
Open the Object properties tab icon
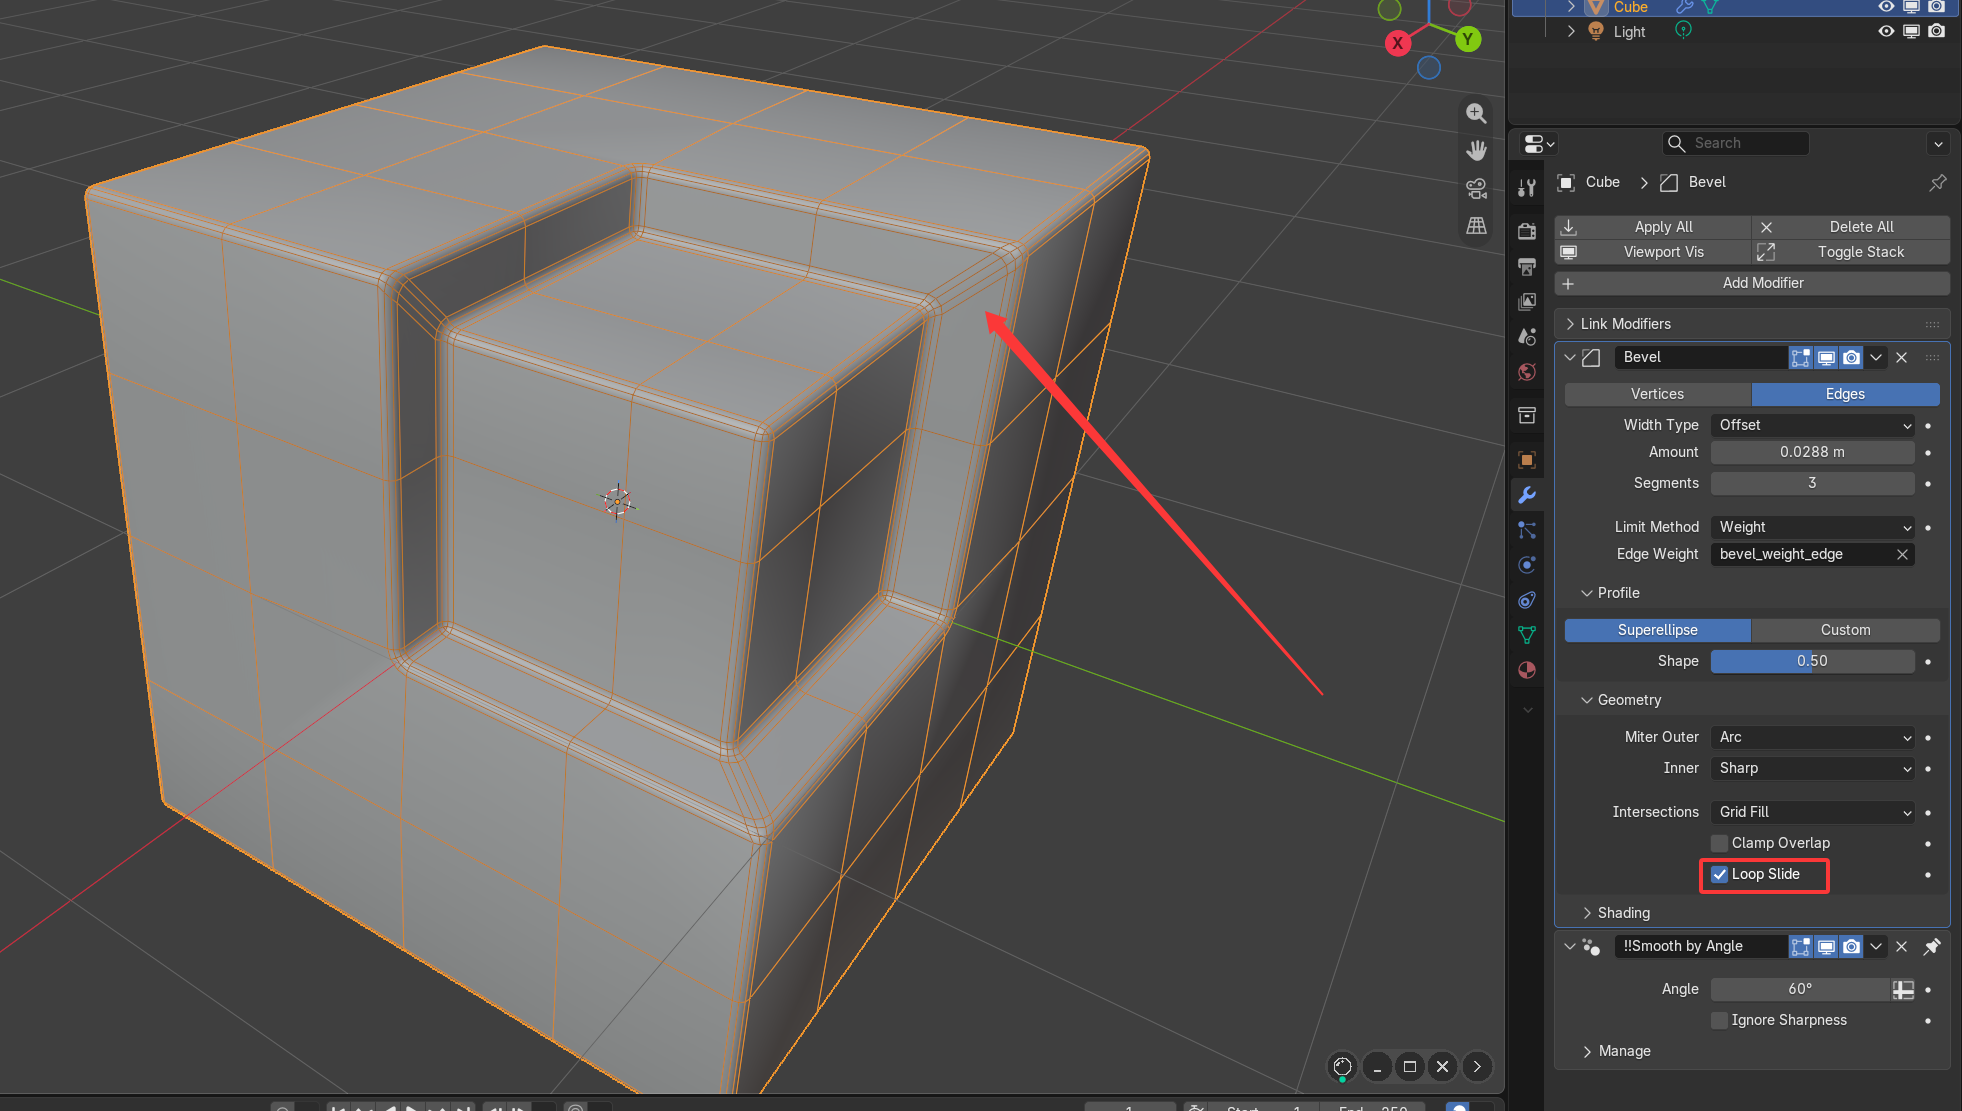1527,460
